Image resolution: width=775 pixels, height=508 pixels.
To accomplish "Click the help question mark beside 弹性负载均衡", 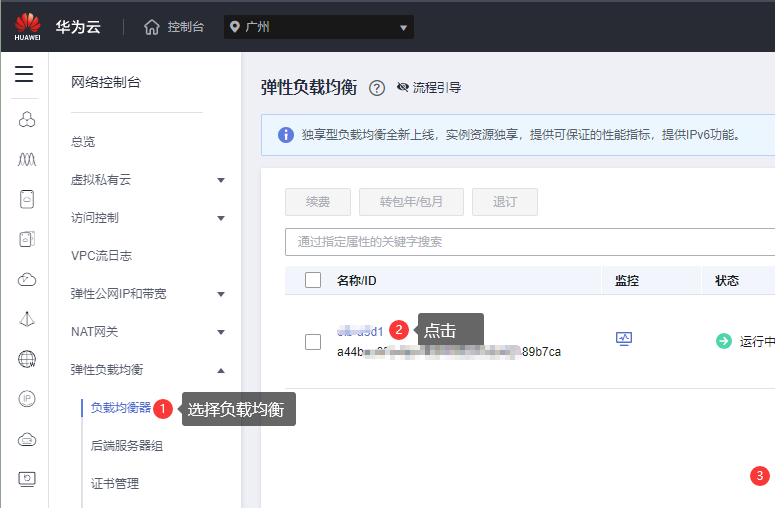I will (377, 88).
